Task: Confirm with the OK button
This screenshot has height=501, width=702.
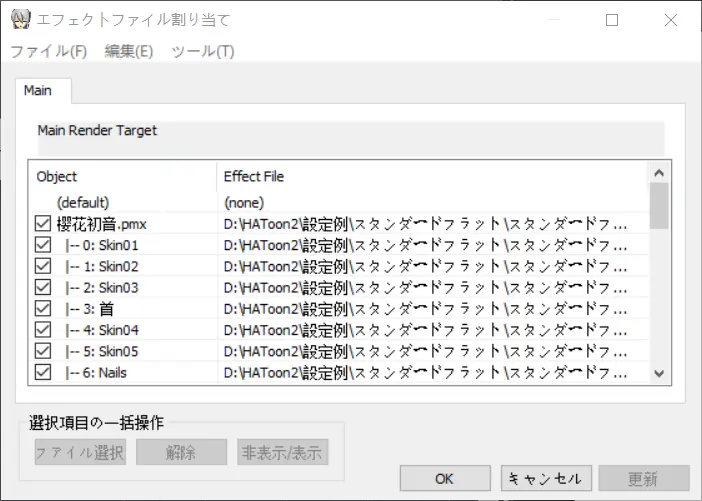Action: click(x=445, y=478)
